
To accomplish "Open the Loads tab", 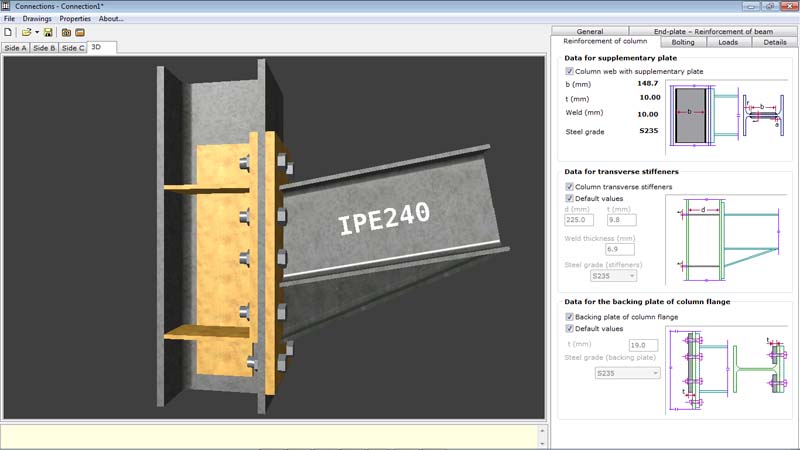I will [728, 42].
